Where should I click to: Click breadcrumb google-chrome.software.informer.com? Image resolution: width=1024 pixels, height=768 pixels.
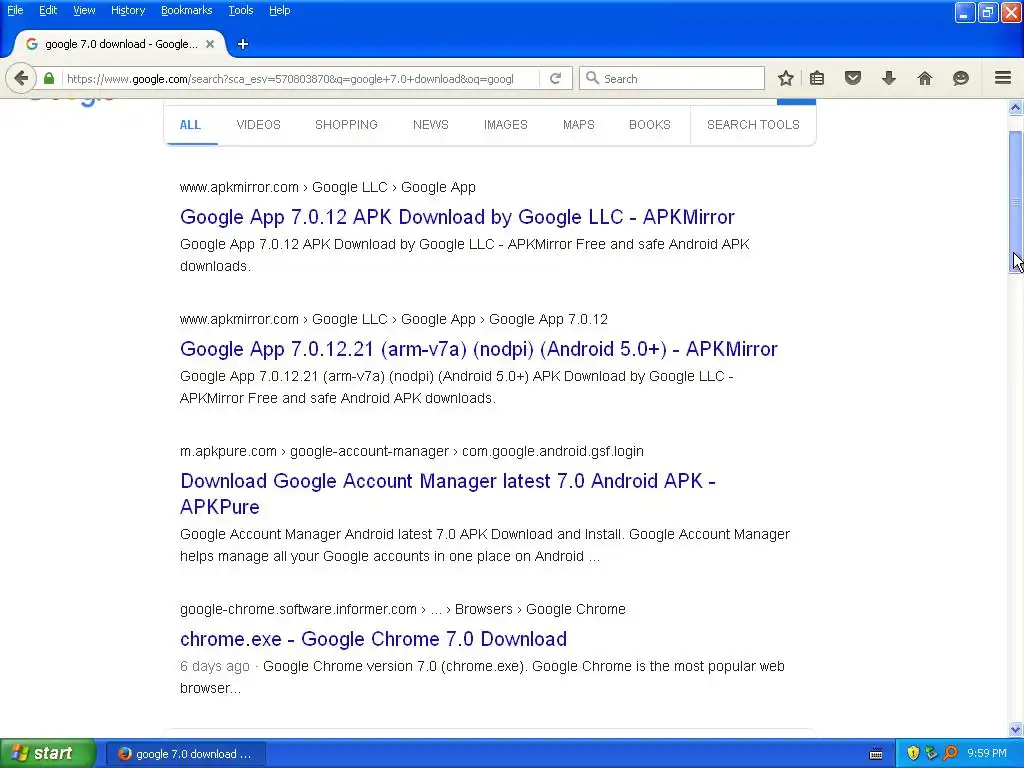tap(402, 609)
